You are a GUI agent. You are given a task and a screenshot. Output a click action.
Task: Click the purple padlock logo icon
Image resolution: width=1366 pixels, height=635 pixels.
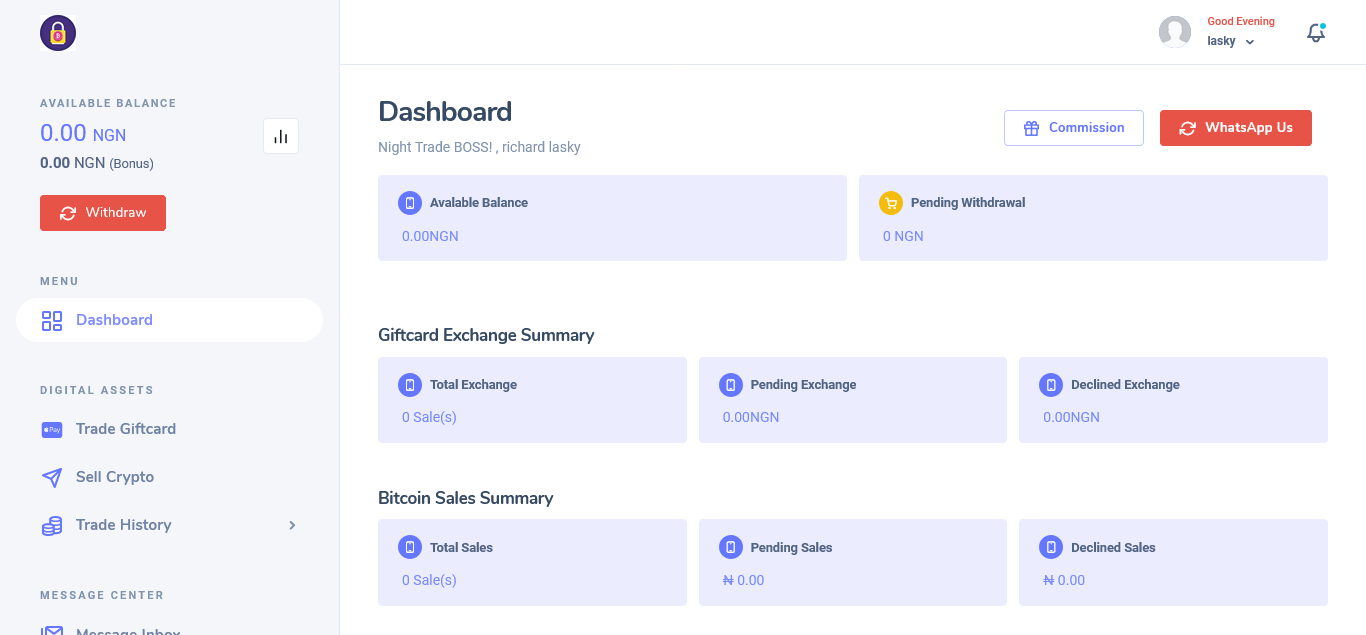click(x=58, y=33)
